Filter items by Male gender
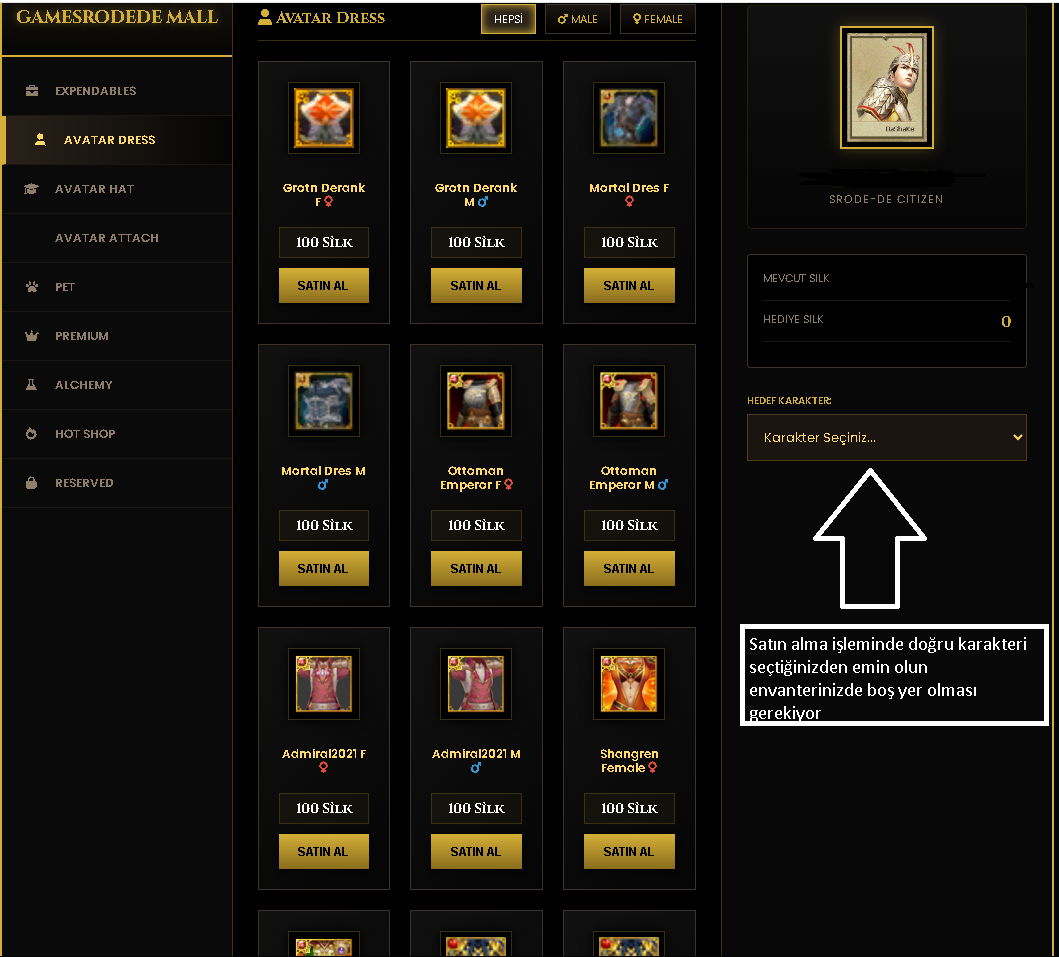The height and width of the screenshot is (957, 1059). click(577, 19)
